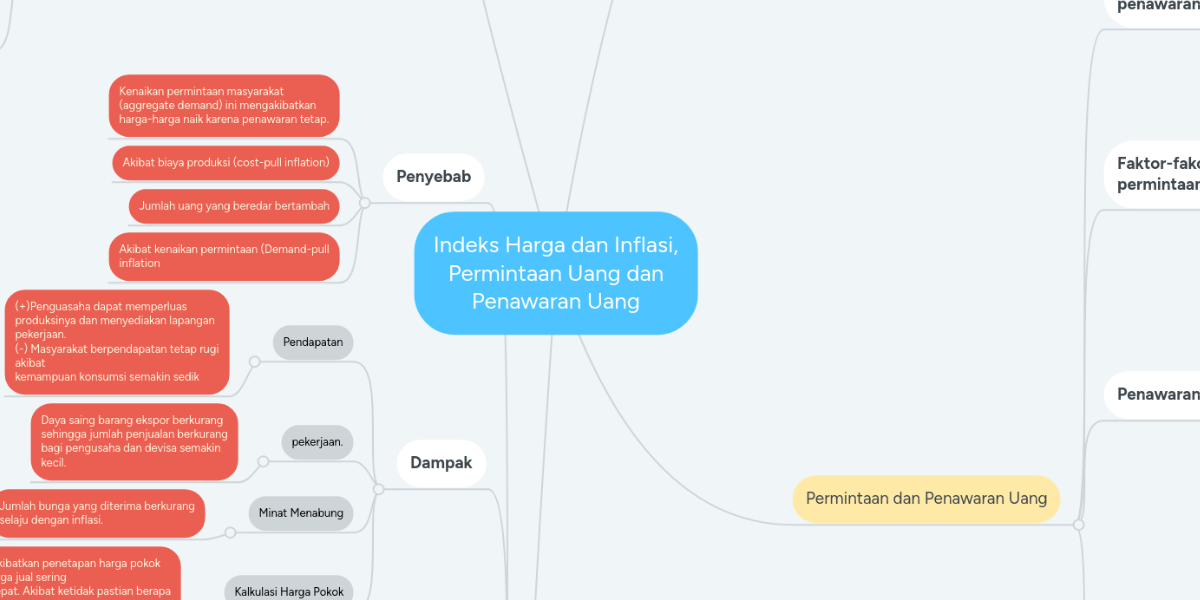Screen dimensions: 1200x600
Task: Select the Kalkulasi Harga Pokok node
Action: pos(288,590)
